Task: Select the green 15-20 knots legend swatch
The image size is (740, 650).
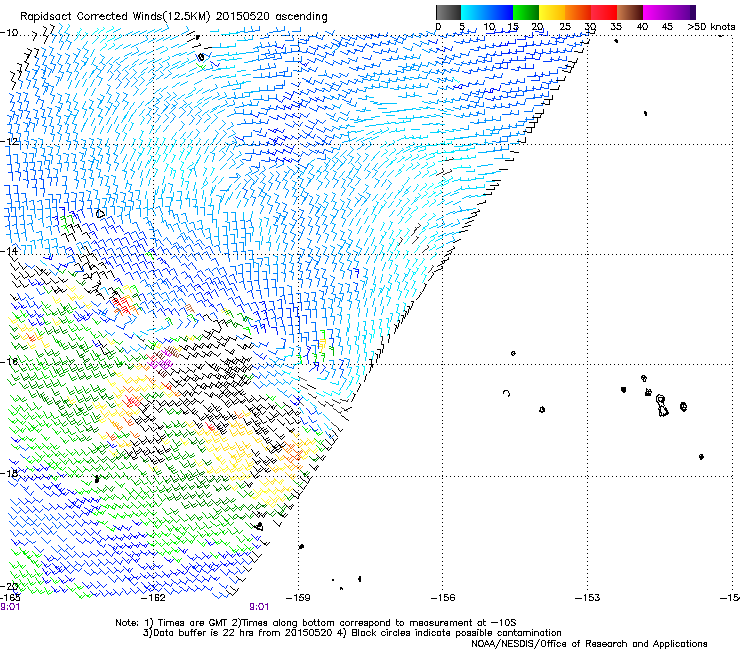Action: click(x=526, y=12)
